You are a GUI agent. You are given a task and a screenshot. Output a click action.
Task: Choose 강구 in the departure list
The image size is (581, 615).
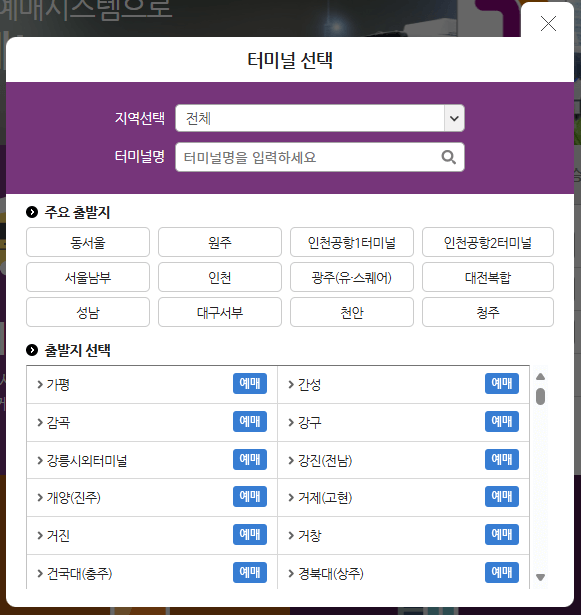pyautogui.click(x=309, y=422)
